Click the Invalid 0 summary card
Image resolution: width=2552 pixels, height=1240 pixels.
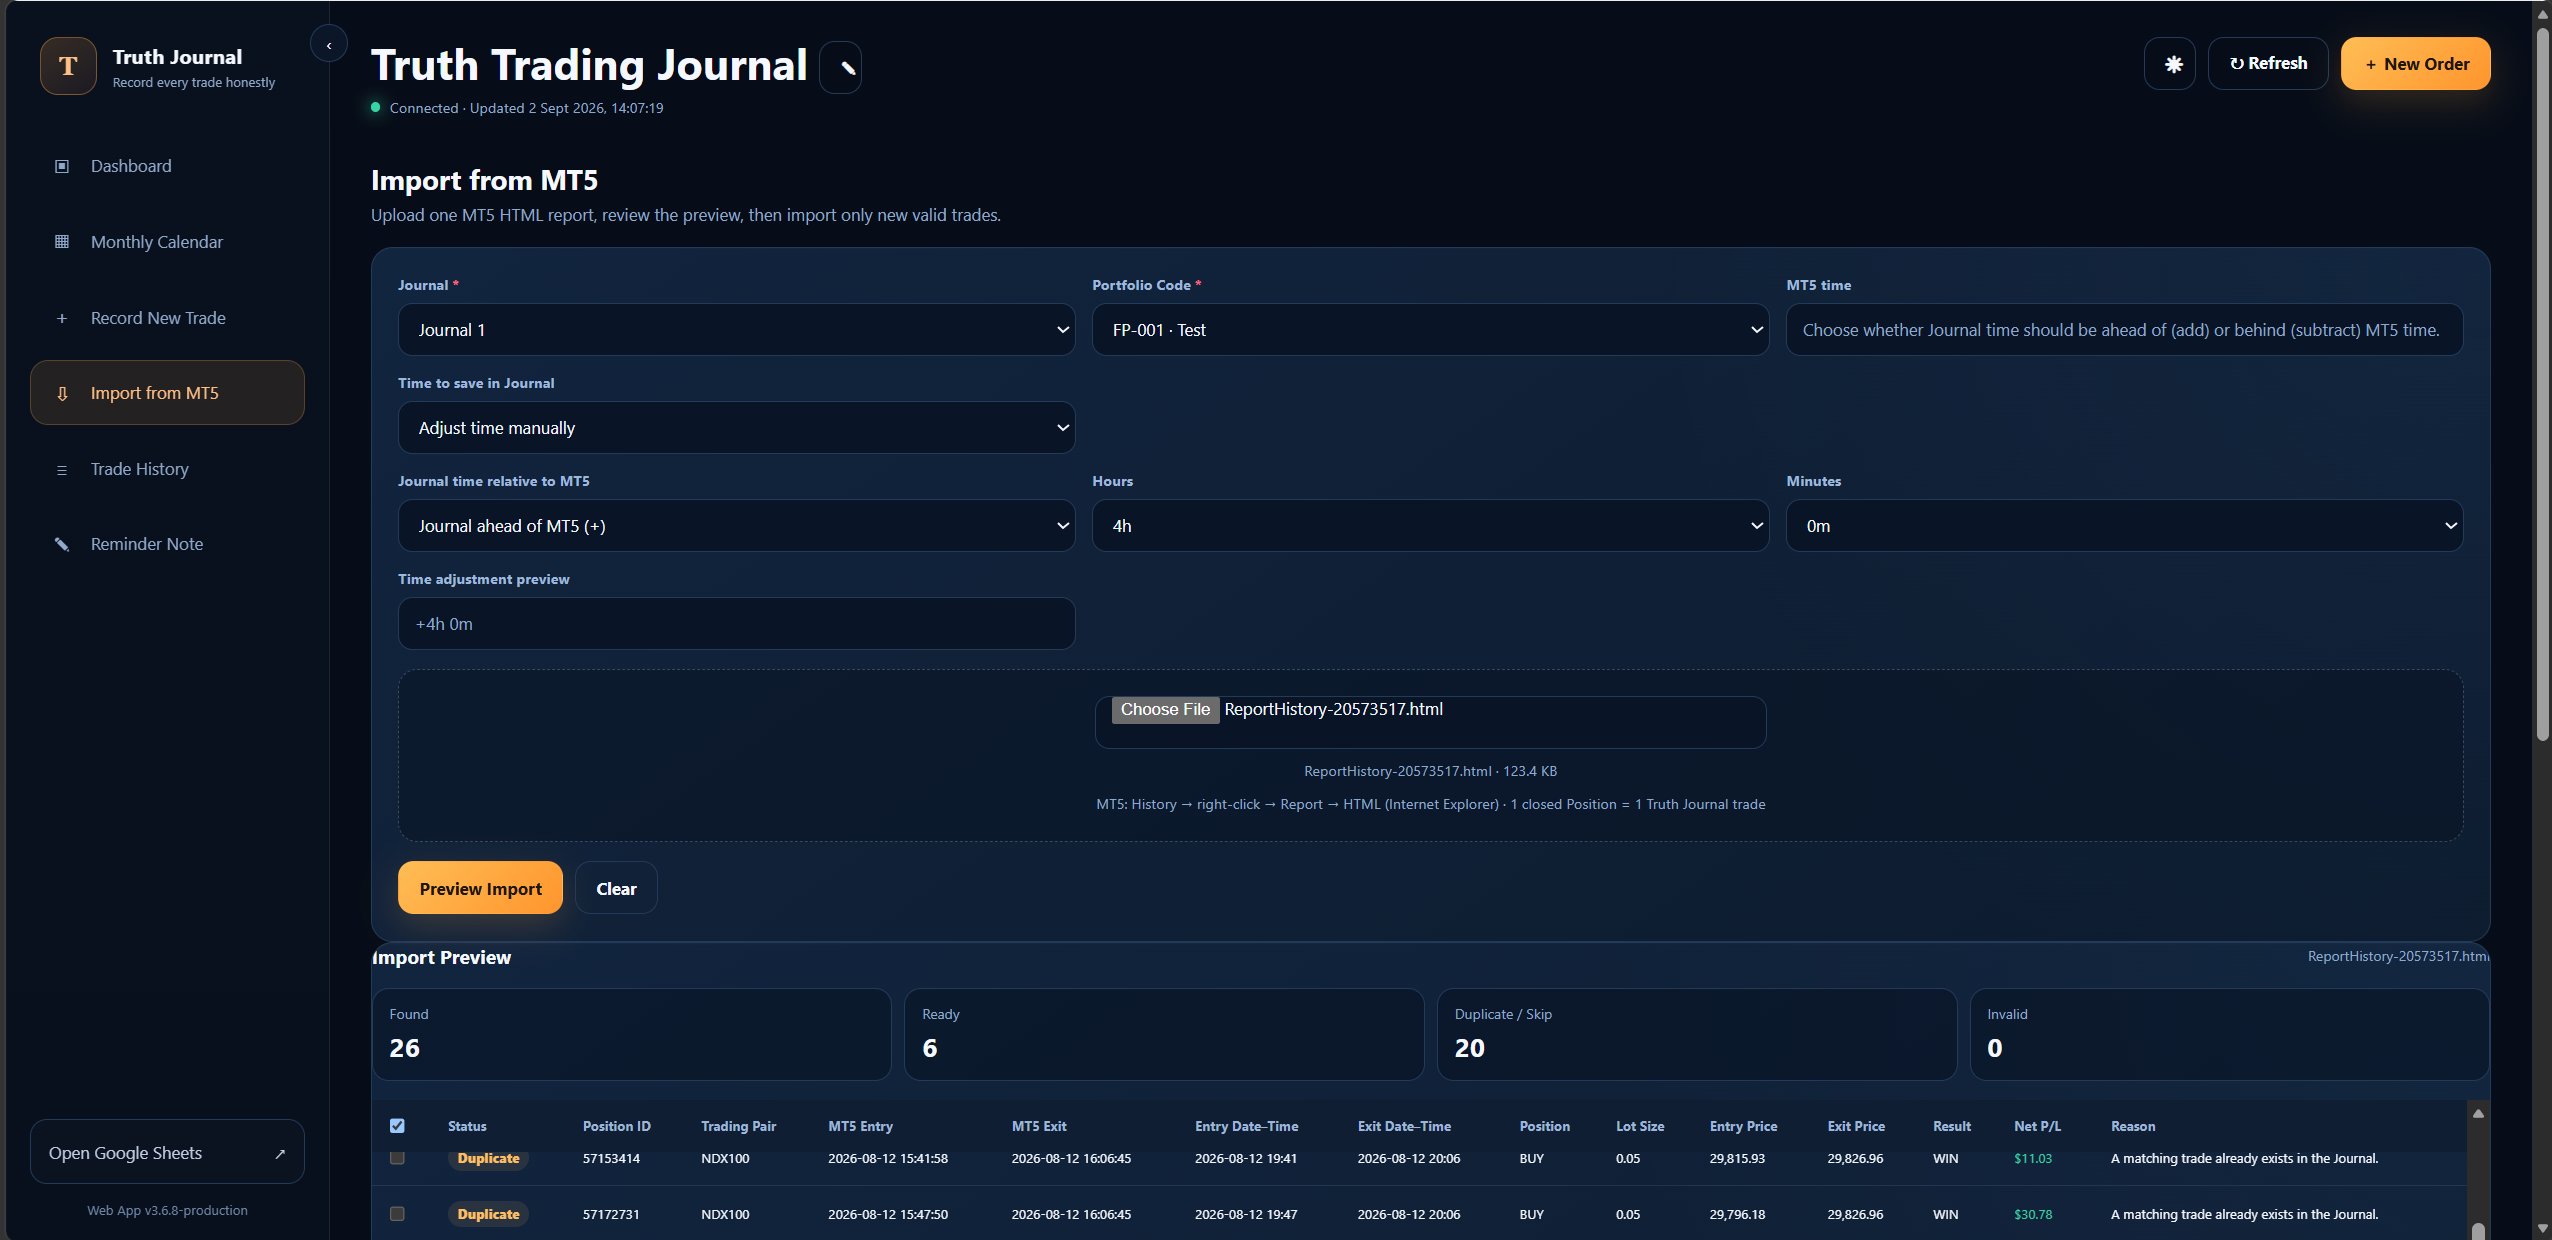coord(2229,1034)
